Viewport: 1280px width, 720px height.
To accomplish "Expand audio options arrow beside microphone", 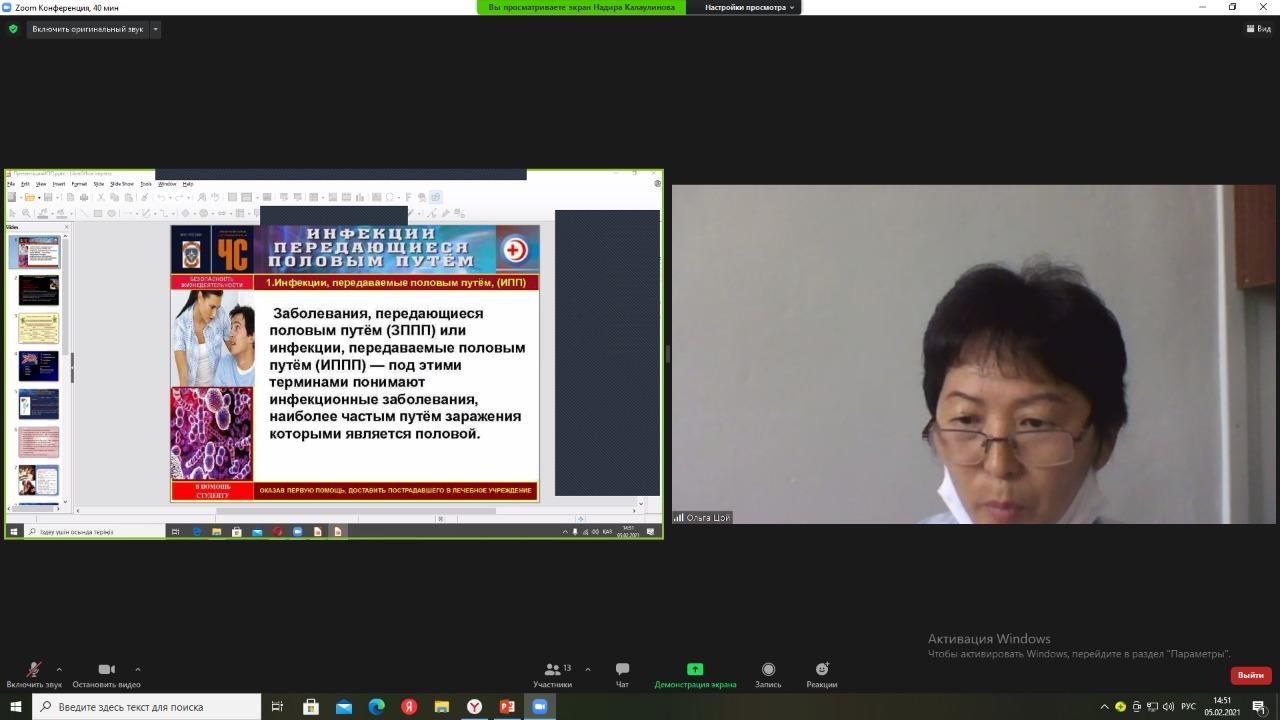I will coord(59,669).
